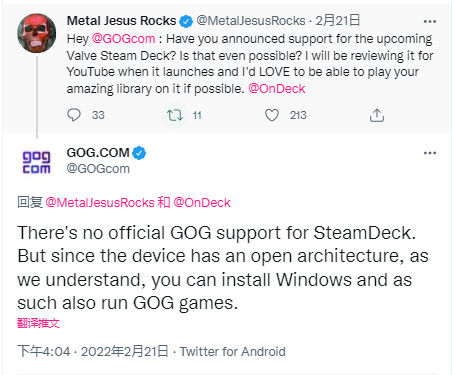Open the 2月21日 tweet date link
The width and height of the screenshot is (454, 375).
coord(338,21)
